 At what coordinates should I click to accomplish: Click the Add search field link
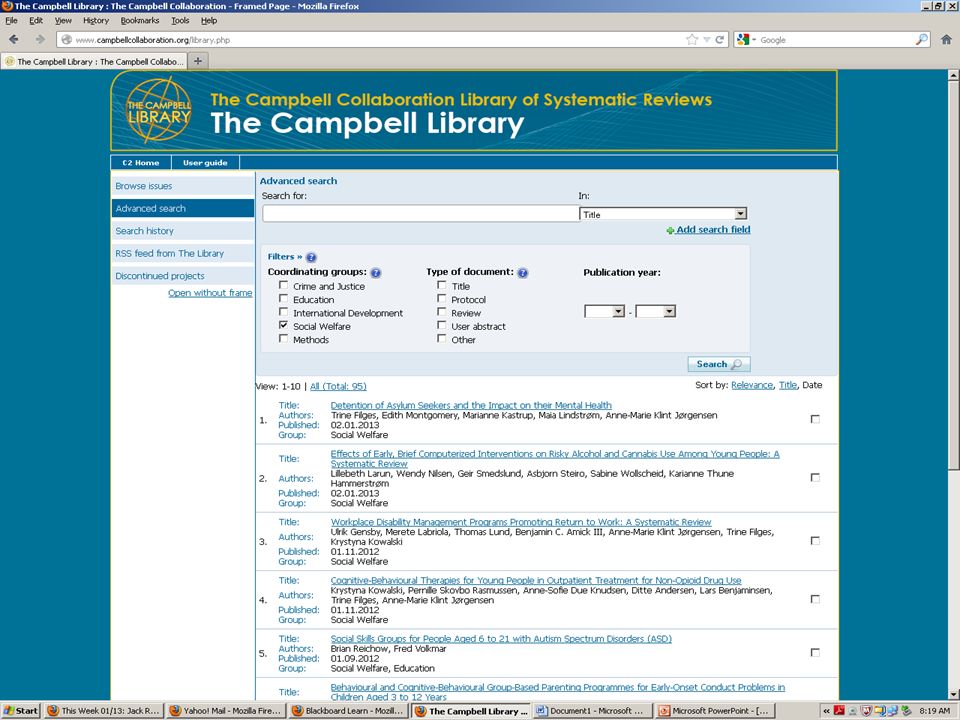pos(713,230)
